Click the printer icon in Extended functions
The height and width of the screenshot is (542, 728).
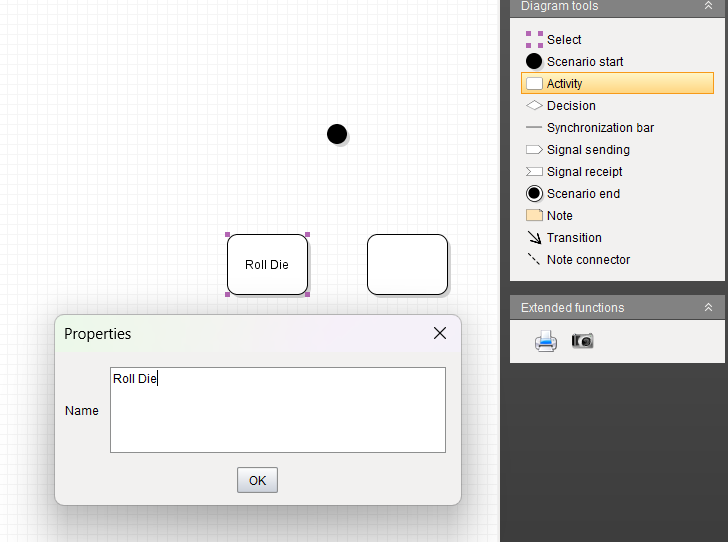(546, 341)
